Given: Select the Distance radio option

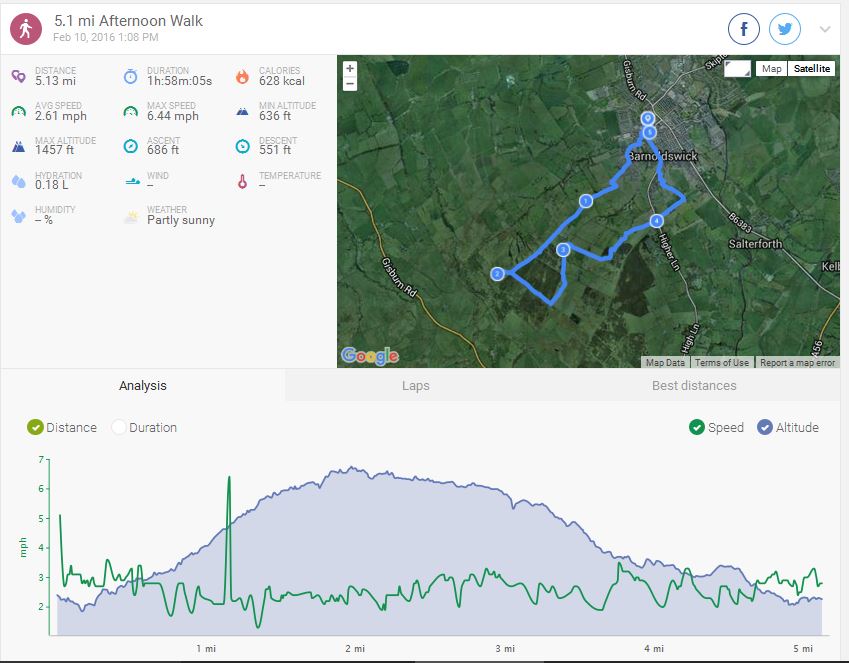Looking at the screenshot, I should 36,428.
